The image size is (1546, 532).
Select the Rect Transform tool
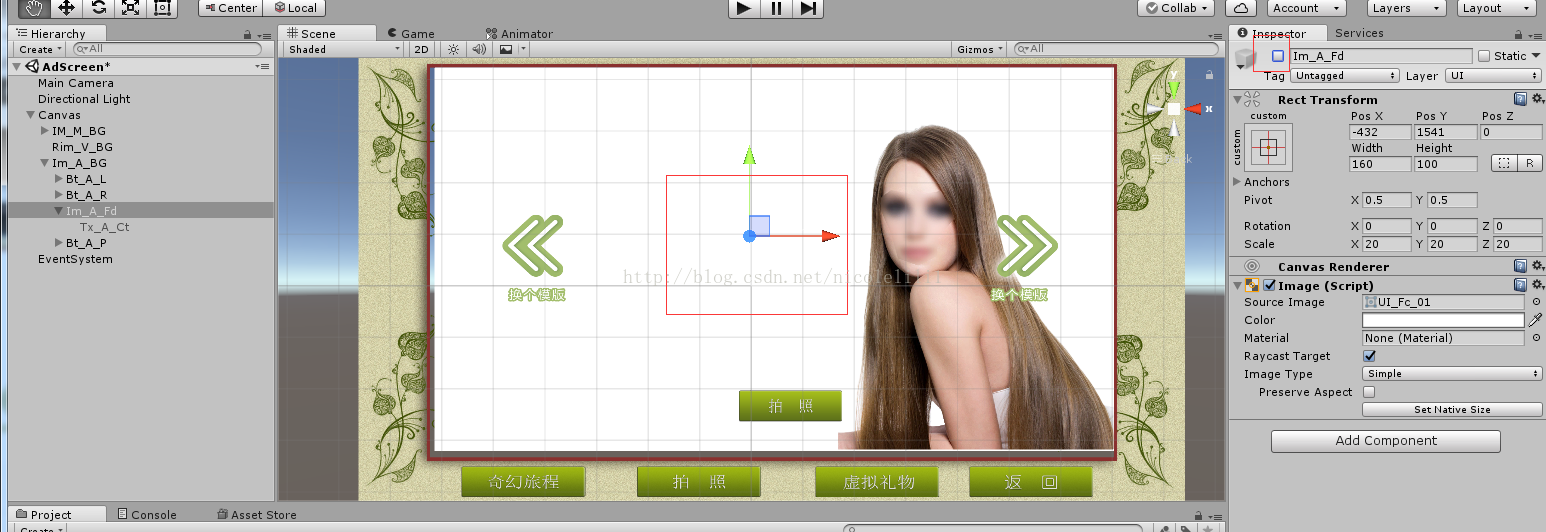[162, 8]
